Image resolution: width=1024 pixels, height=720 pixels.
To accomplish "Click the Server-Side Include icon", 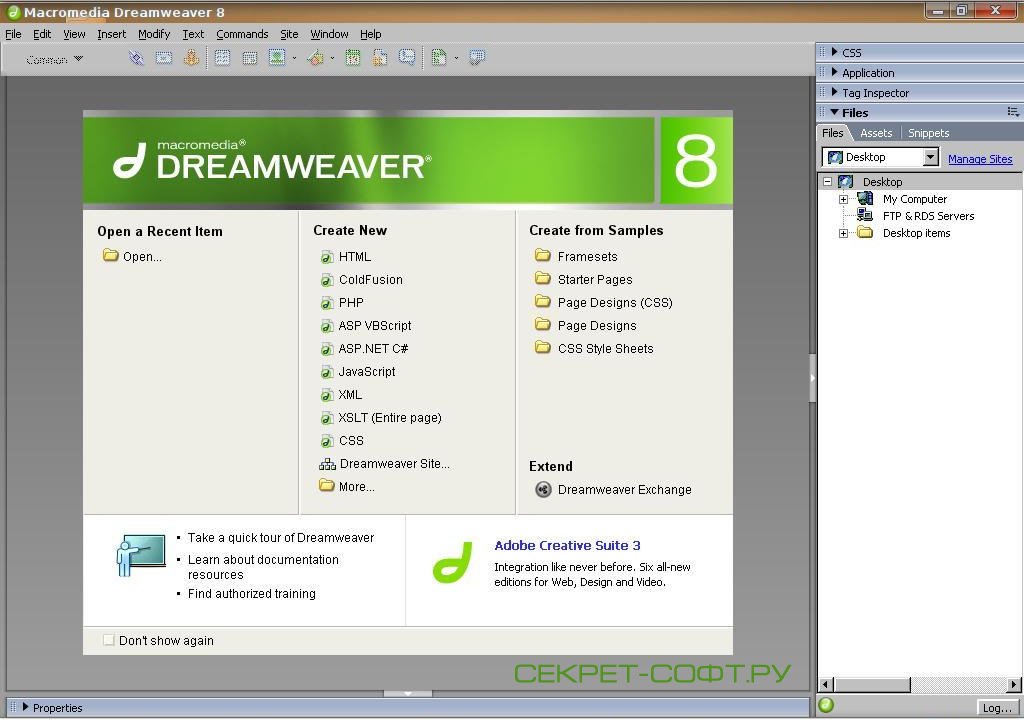I will click(x=379, y=58).
